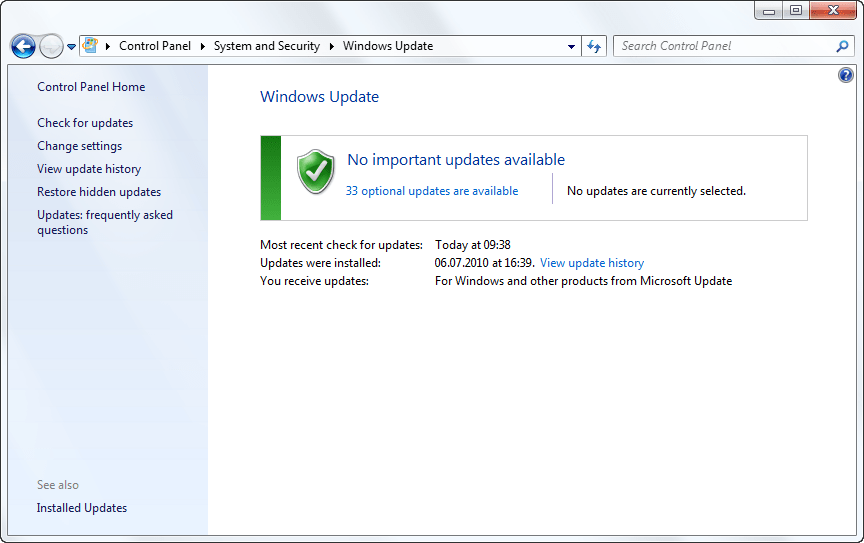Viewport: 864px width, 543px height.
Task: Click the magnifier search icon
Action: coord(842,46)
